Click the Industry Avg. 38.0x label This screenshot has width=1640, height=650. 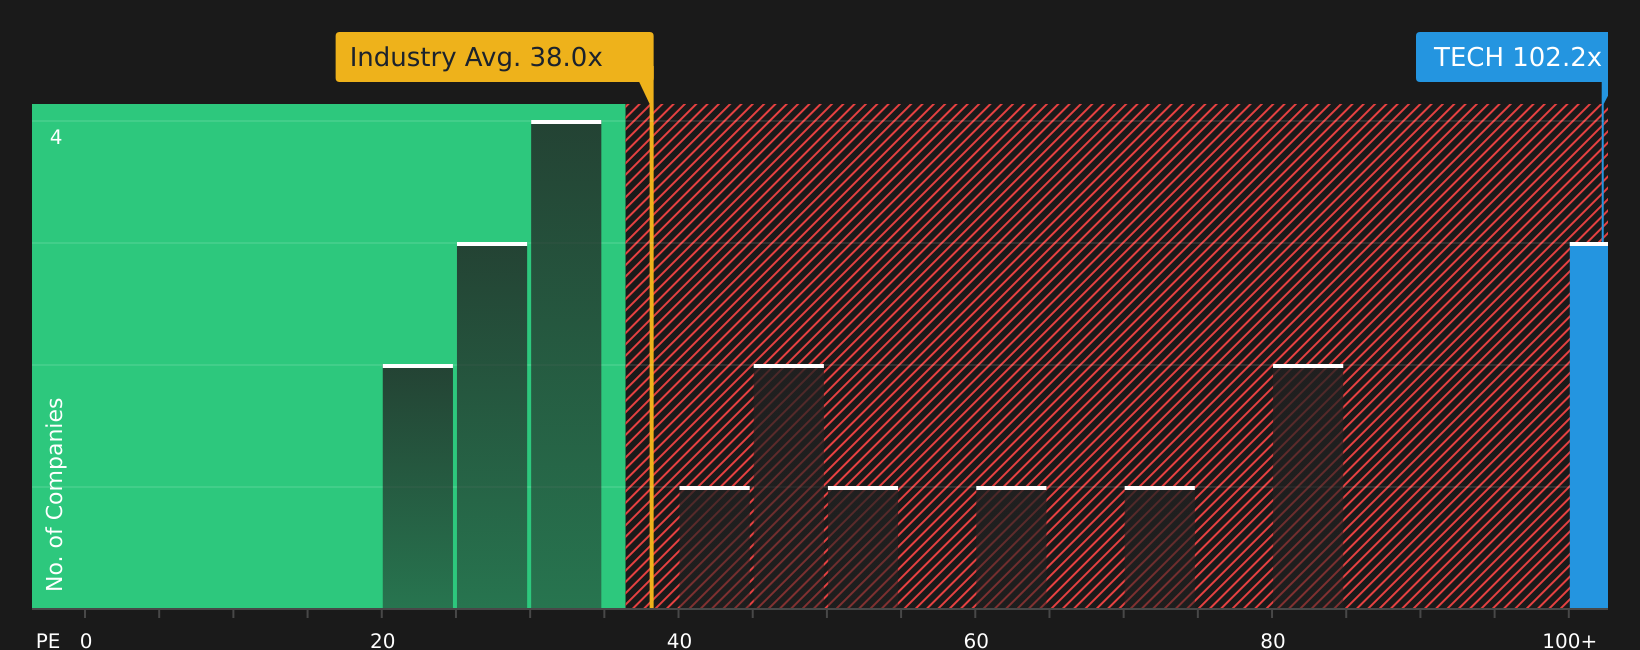click(494, 57)
